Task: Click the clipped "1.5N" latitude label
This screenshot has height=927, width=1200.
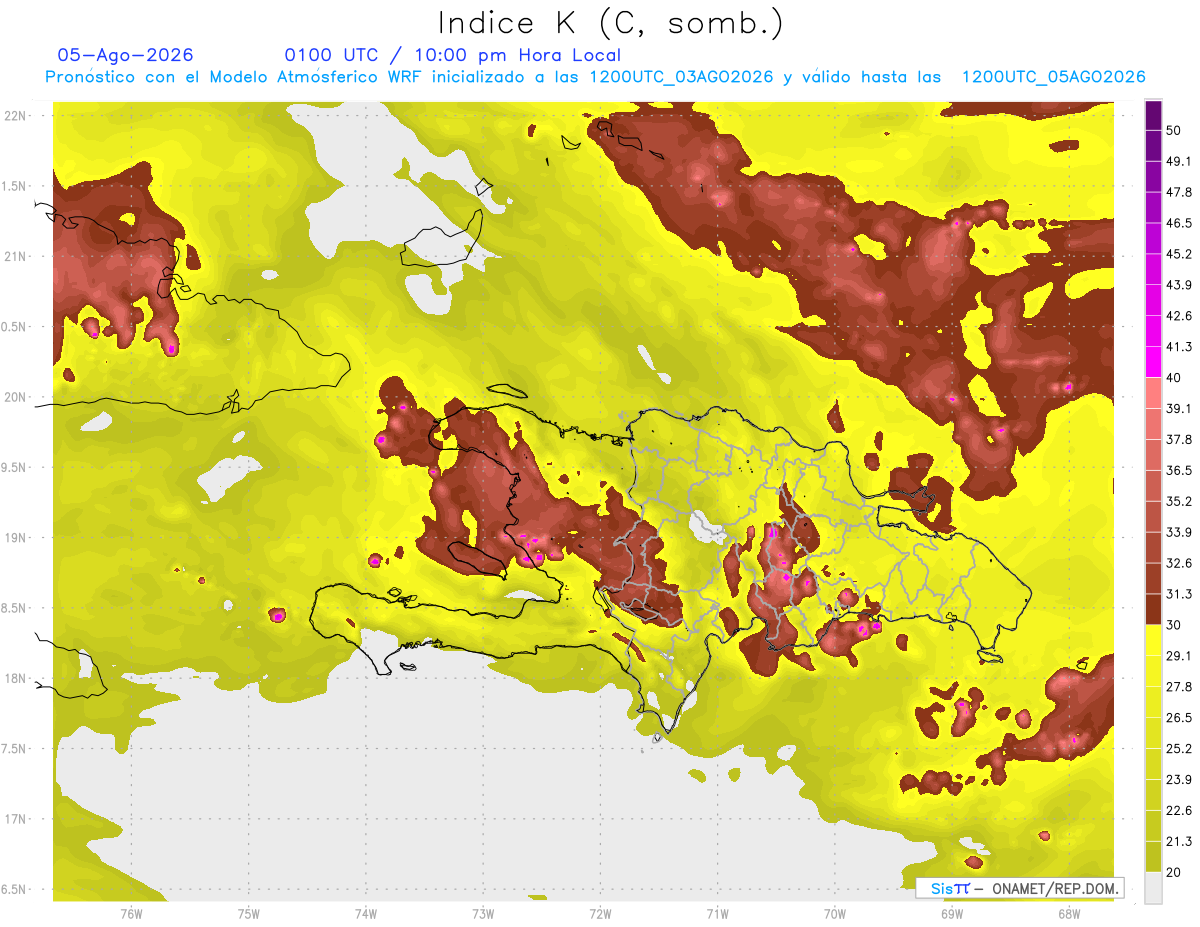Action: point(15,186)
